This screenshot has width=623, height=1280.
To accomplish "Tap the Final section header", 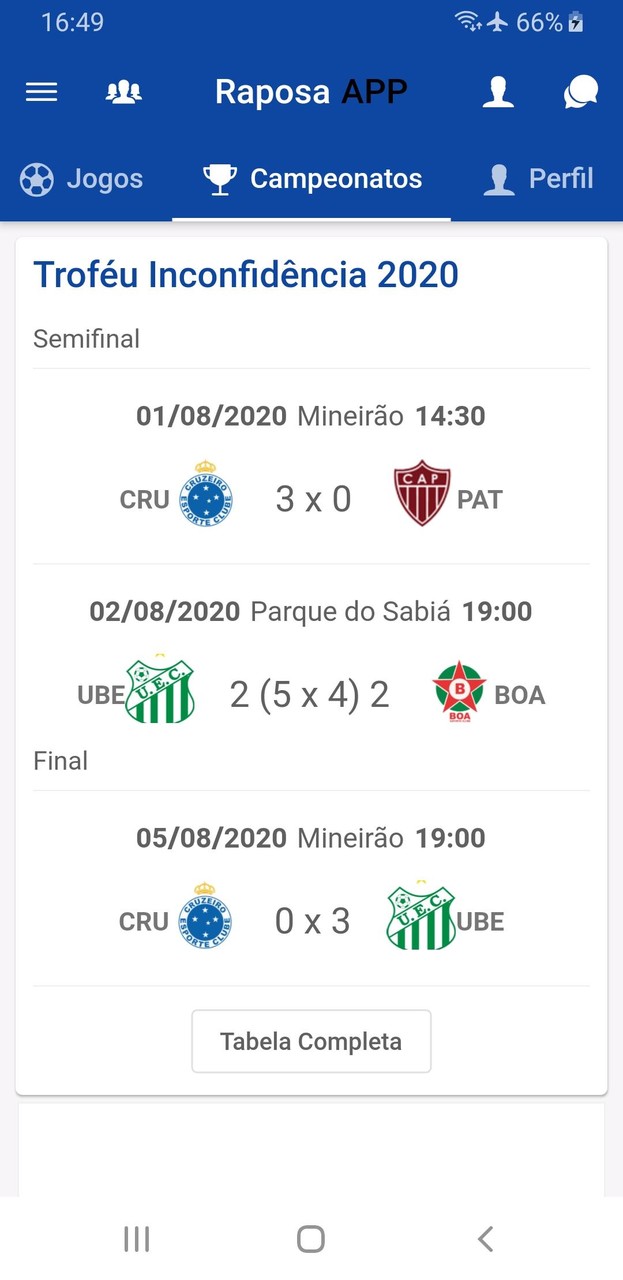I will click(60, 761).
